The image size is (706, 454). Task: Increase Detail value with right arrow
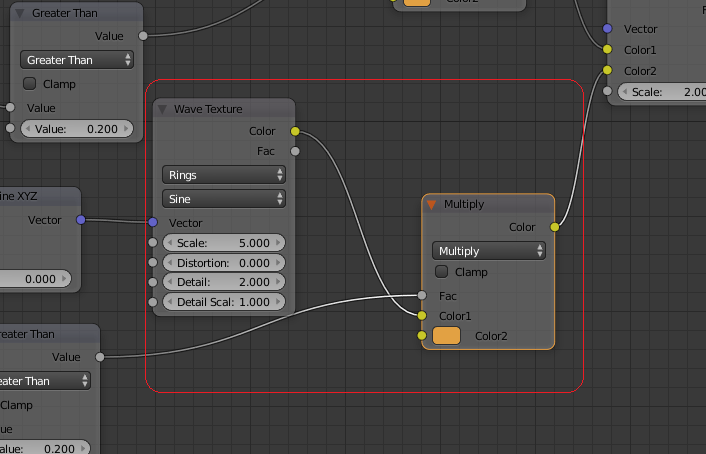pyautogui.click(x=278, y=282)
